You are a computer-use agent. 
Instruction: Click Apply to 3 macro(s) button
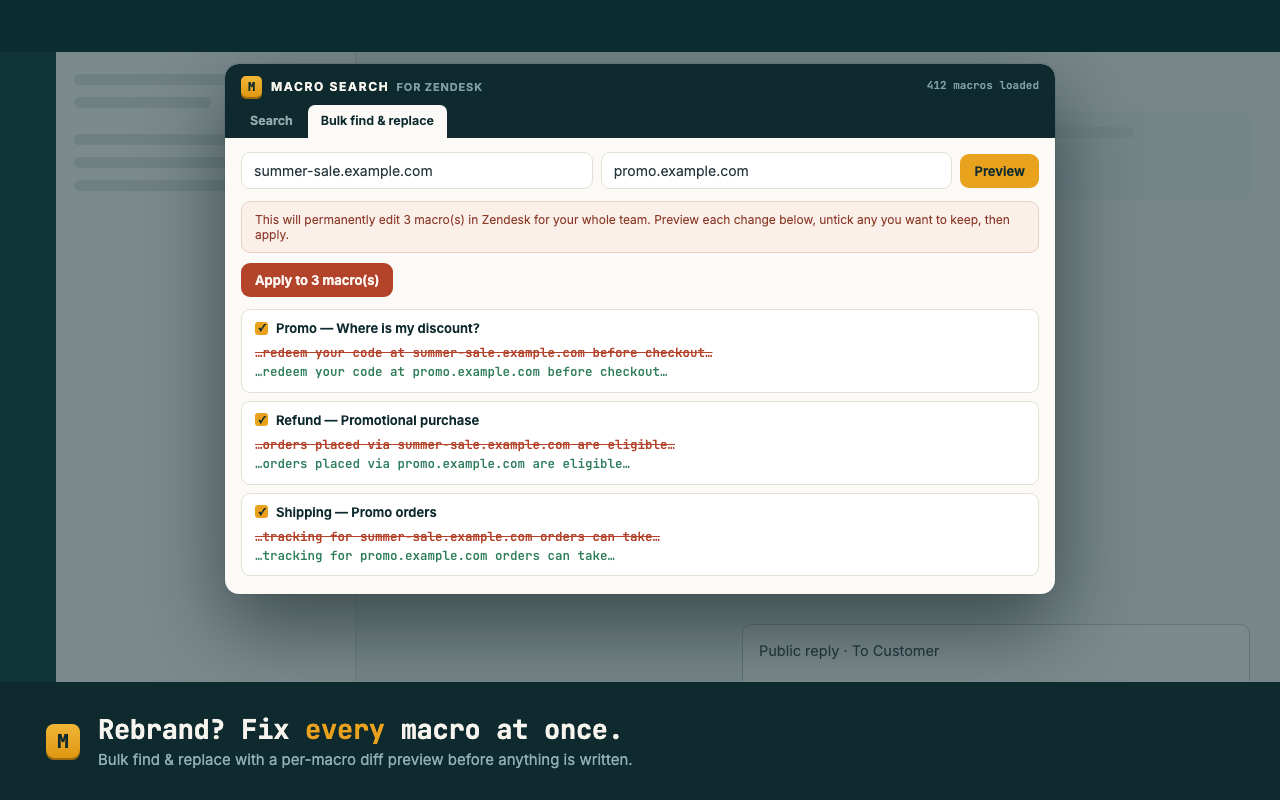pos(317,280)
